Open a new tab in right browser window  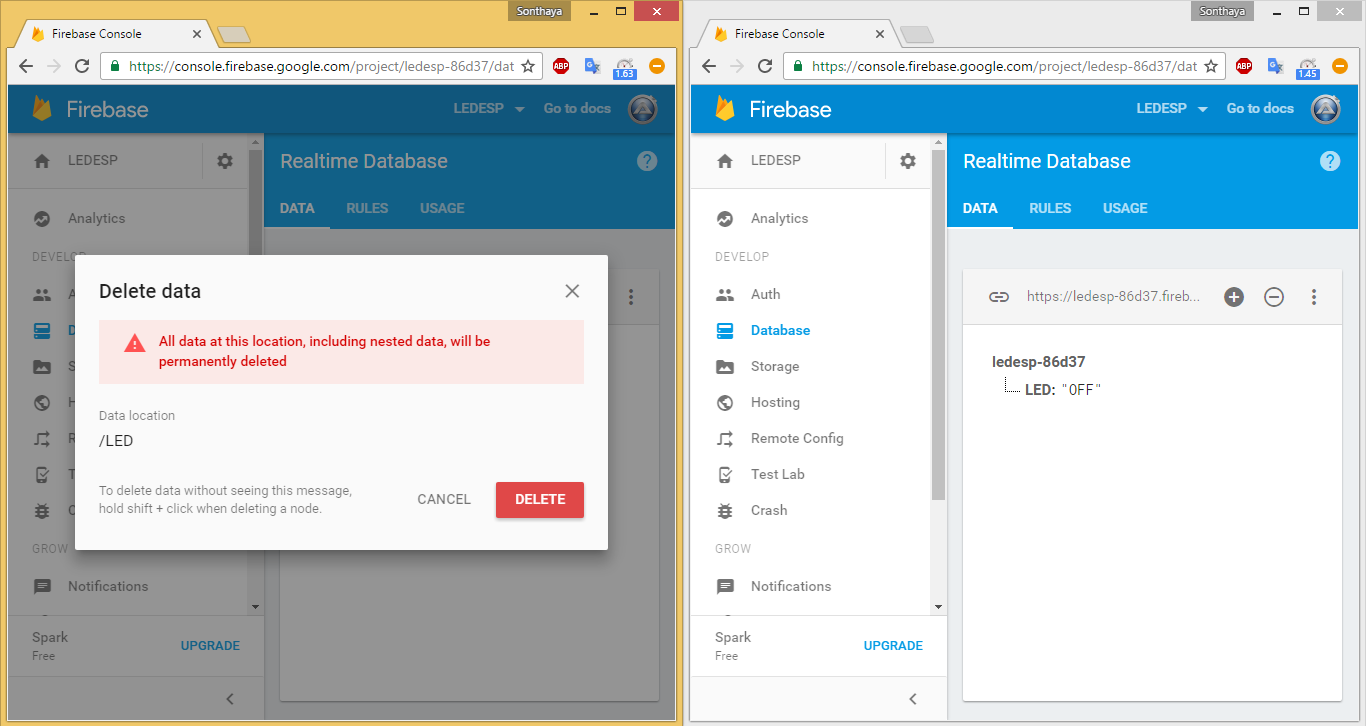[917, 35]
